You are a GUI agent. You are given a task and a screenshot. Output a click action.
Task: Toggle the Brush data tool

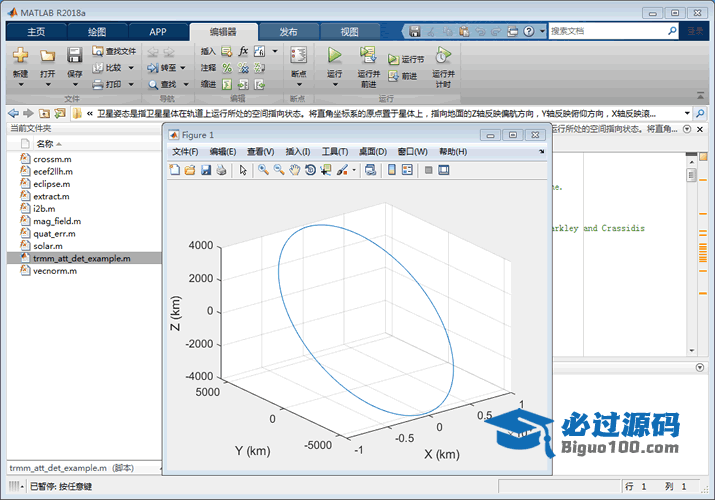(x=342, y=170)
